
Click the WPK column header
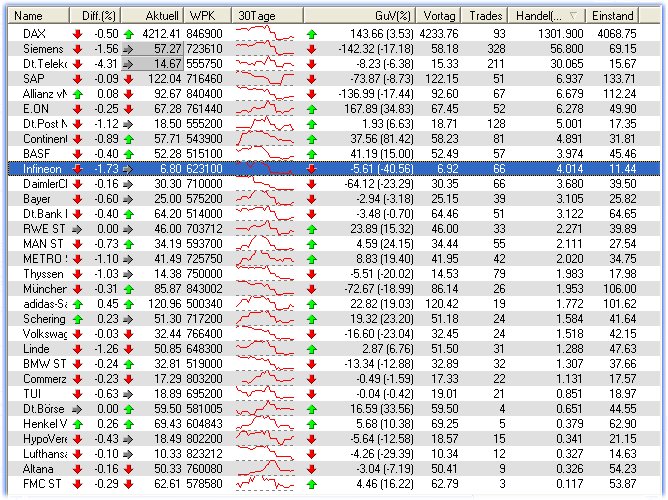[x=208, y=16]
